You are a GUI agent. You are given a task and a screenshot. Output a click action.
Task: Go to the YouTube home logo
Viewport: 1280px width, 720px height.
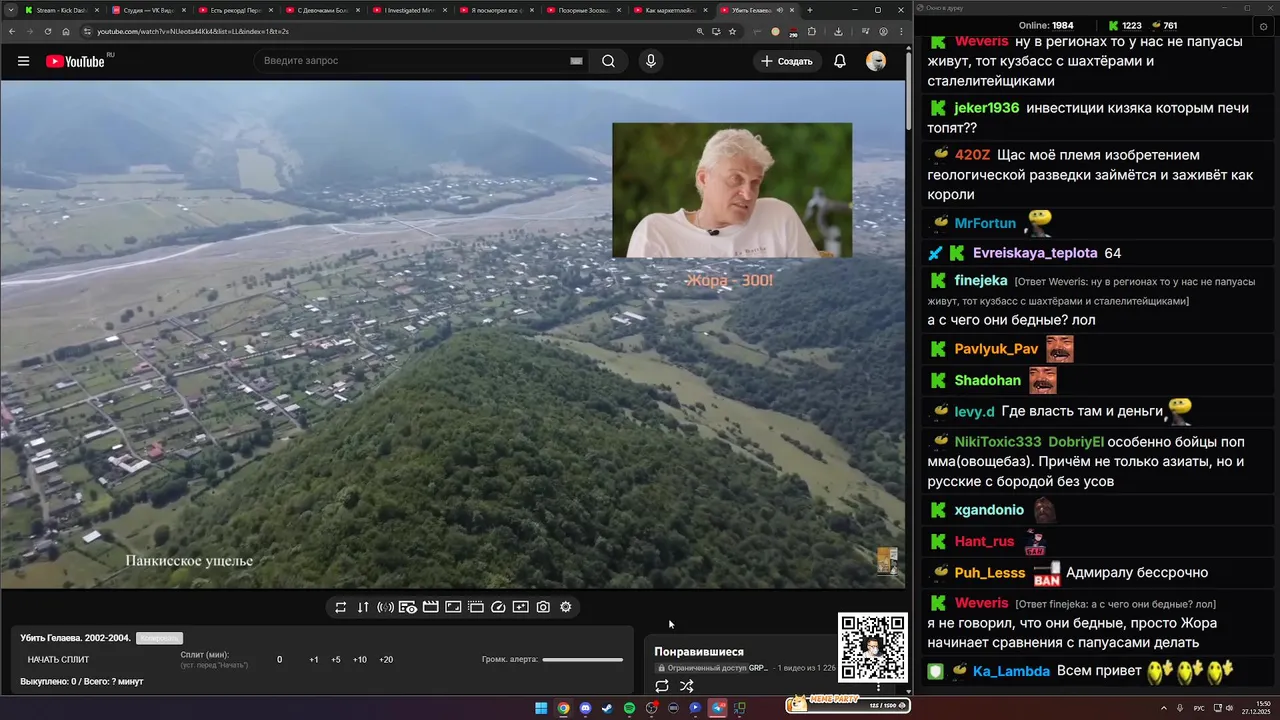[x=75, y=61]
